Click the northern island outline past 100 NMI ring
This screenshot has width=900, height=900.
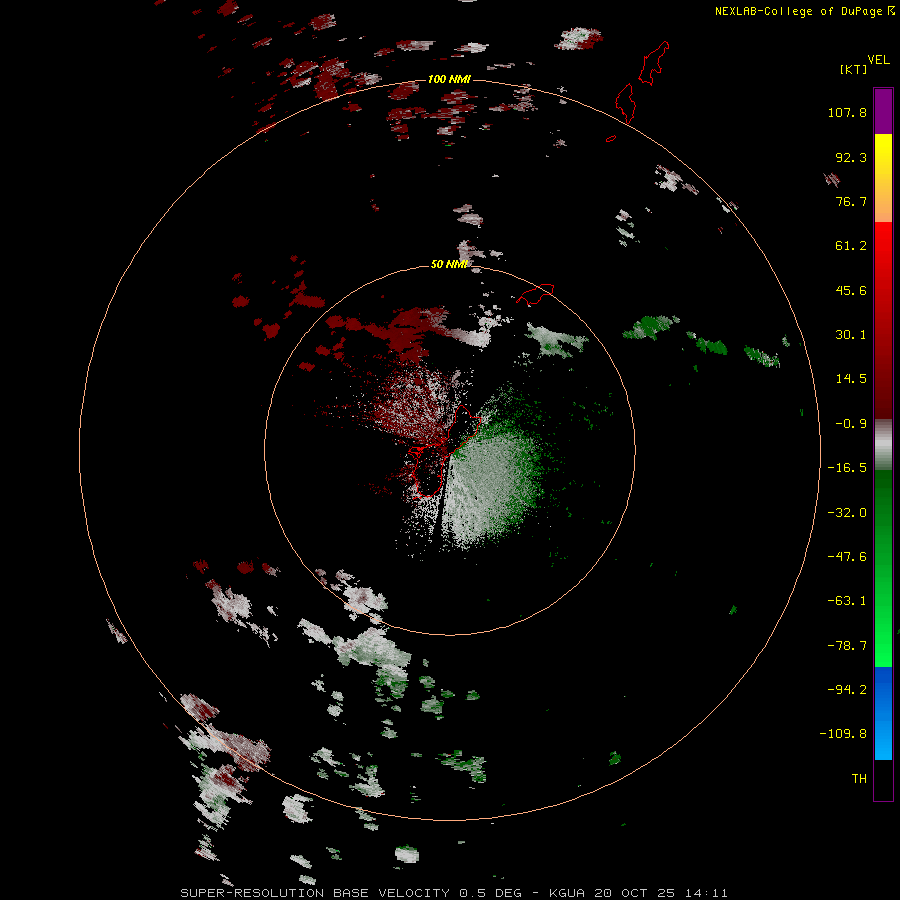pyautogui.click(x=654, y=63)
